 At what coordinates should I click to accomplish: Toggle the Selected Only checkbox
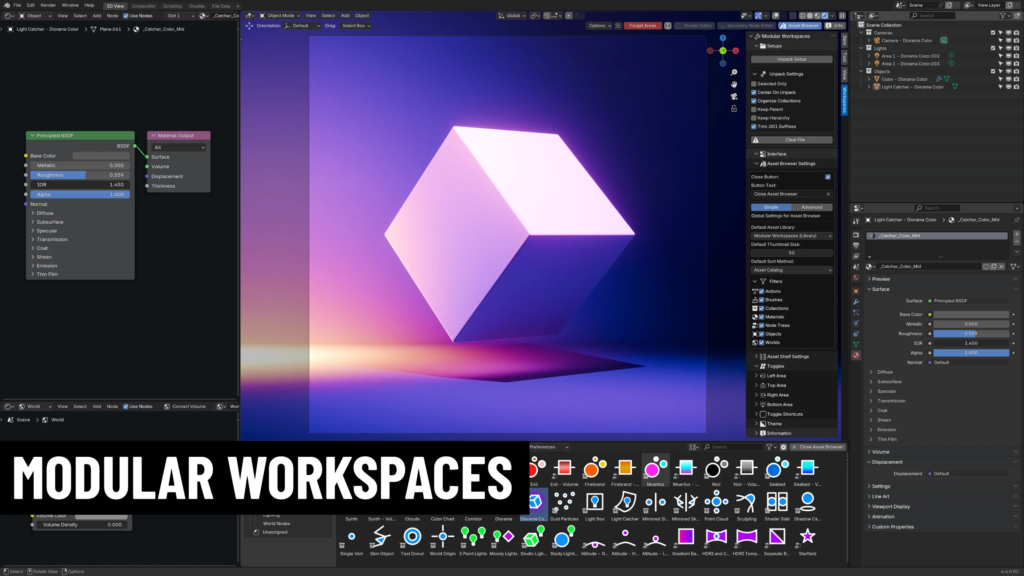point(754,84)
